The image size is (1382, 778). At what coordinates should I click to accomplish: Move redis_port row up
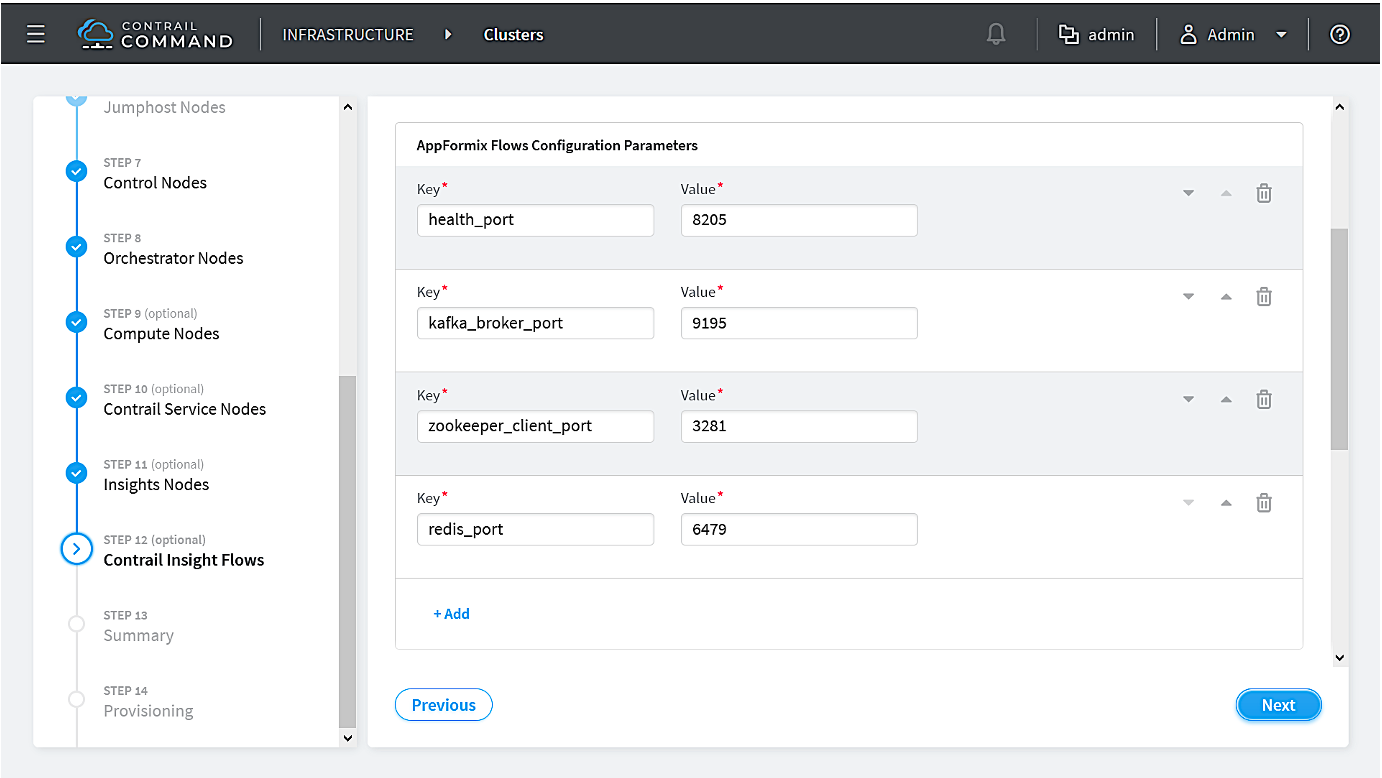point(1226,503)
